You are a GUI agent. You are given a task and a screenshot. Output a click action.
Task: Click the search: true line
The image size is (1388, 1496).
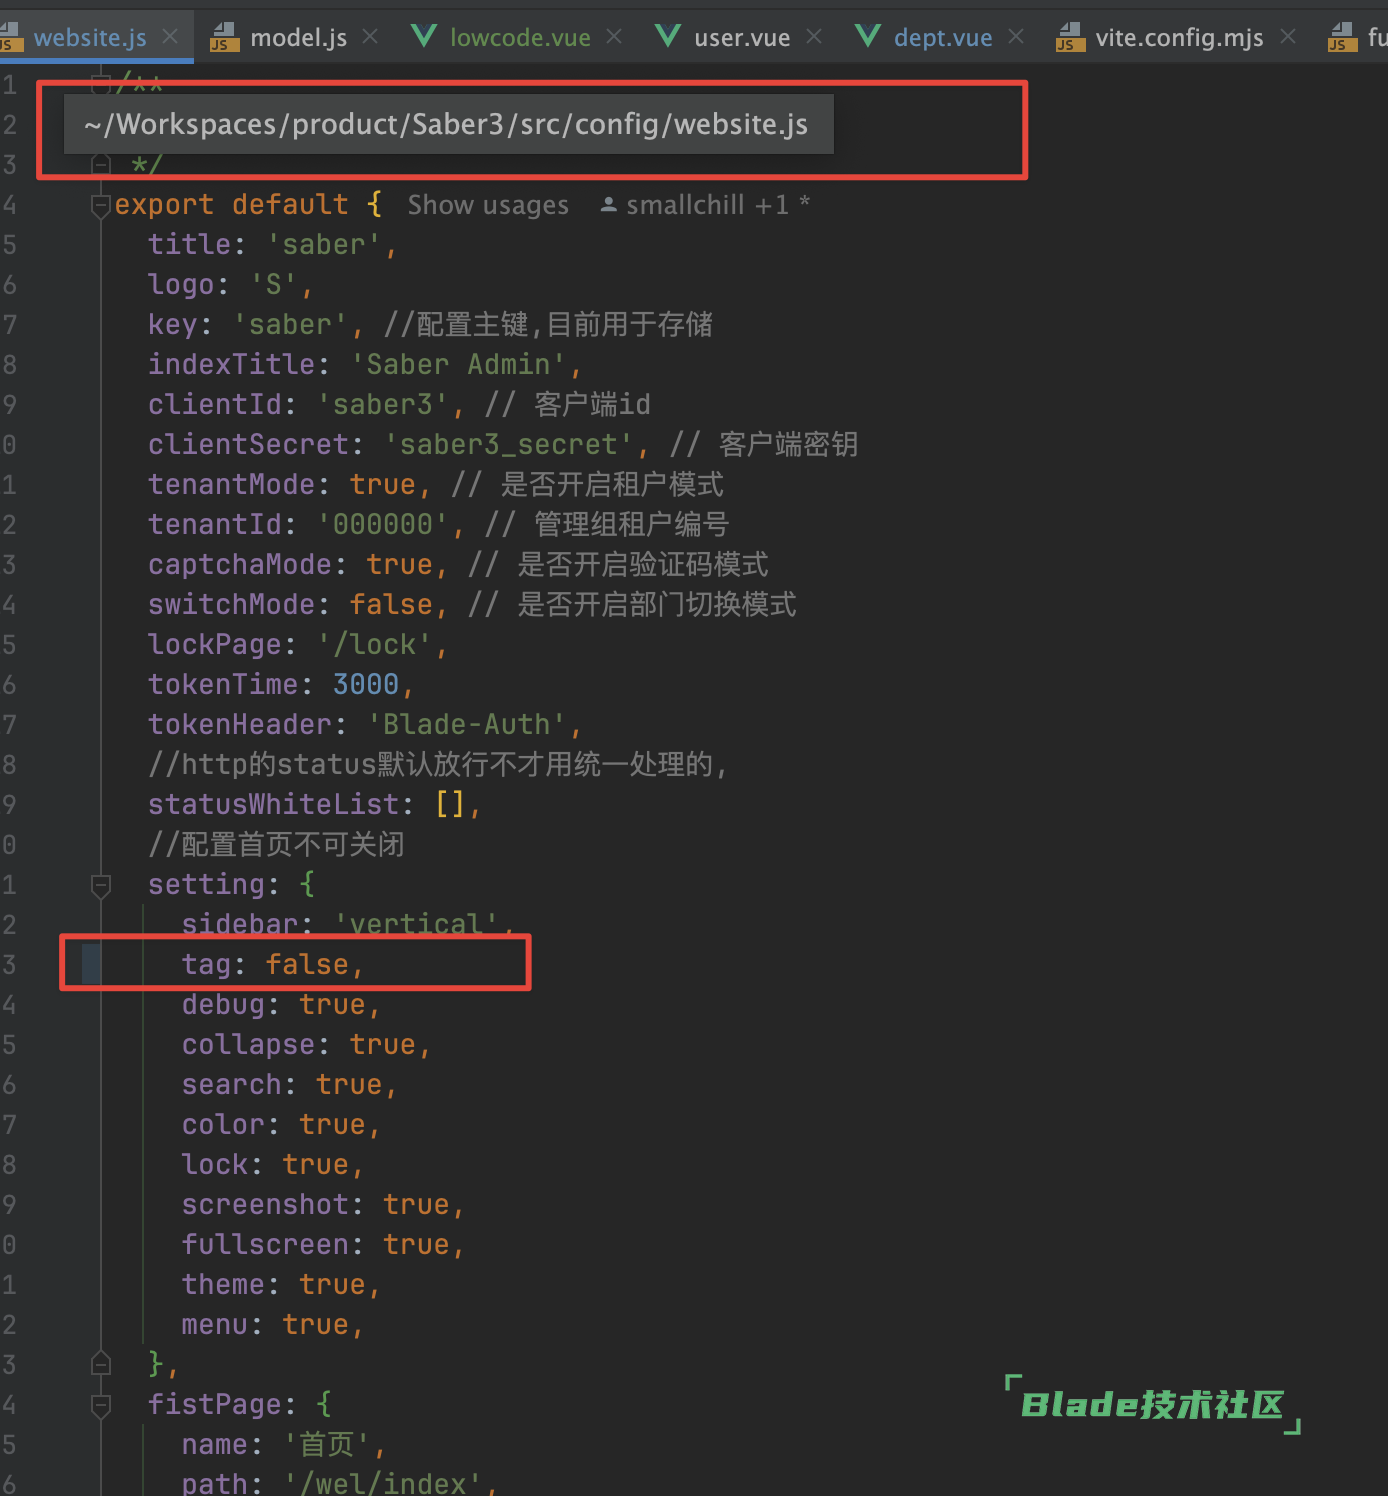coord(289,1085)
